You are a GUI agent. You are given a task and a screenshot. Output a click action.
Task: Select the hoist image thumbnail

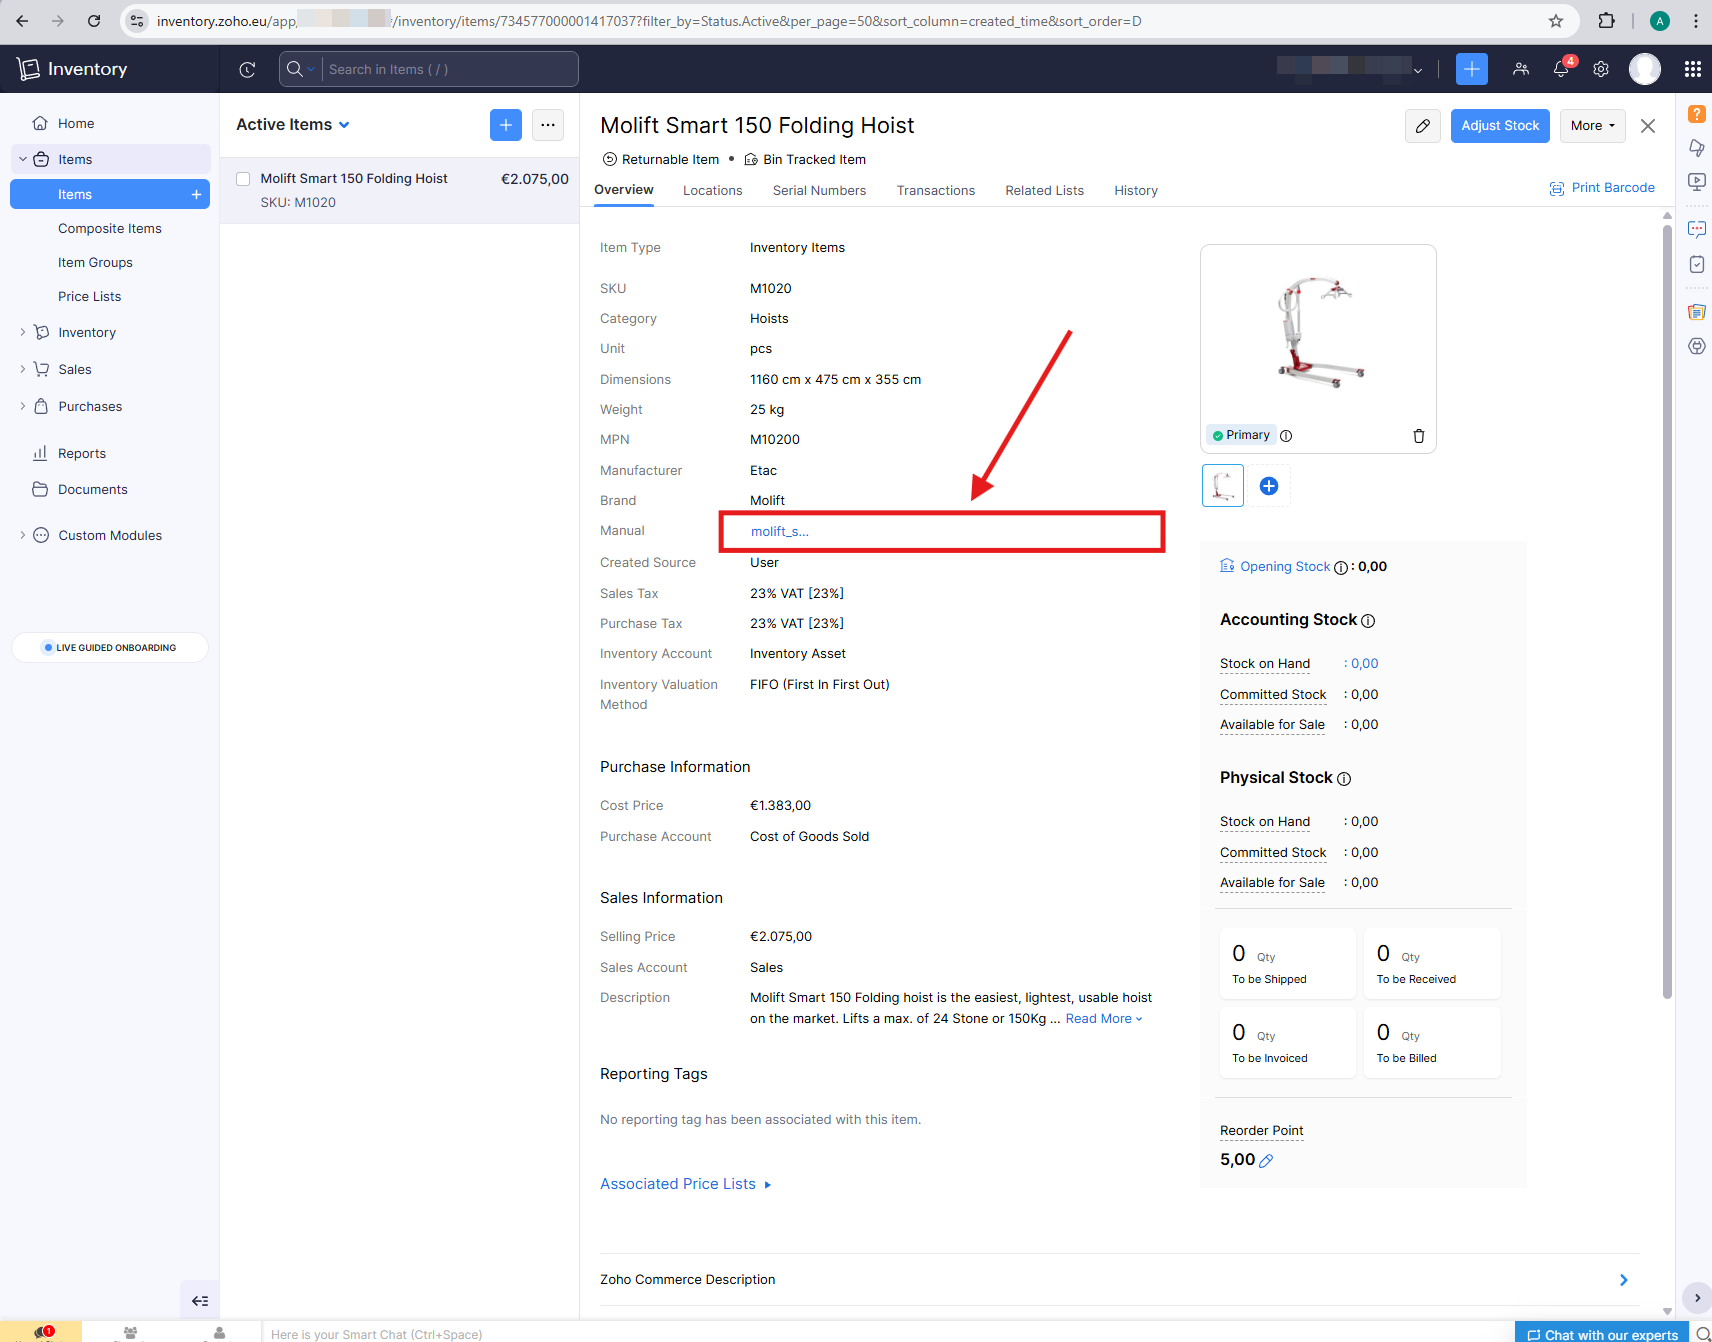[1222, 486]
